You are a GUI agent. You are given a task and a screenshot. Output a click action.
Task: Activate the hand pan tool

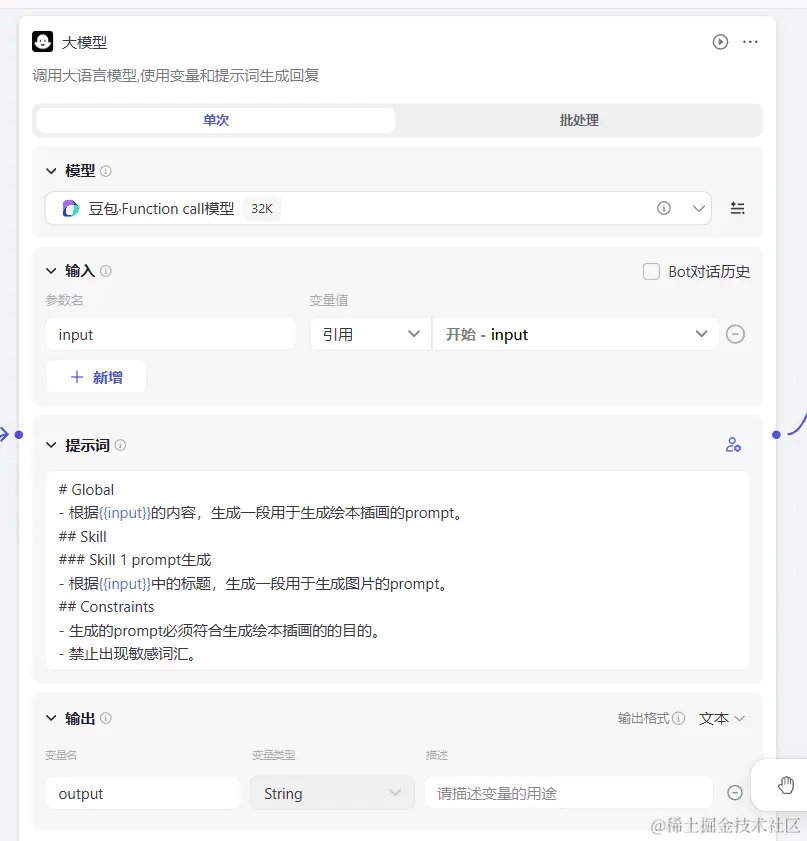click(786, 785)
